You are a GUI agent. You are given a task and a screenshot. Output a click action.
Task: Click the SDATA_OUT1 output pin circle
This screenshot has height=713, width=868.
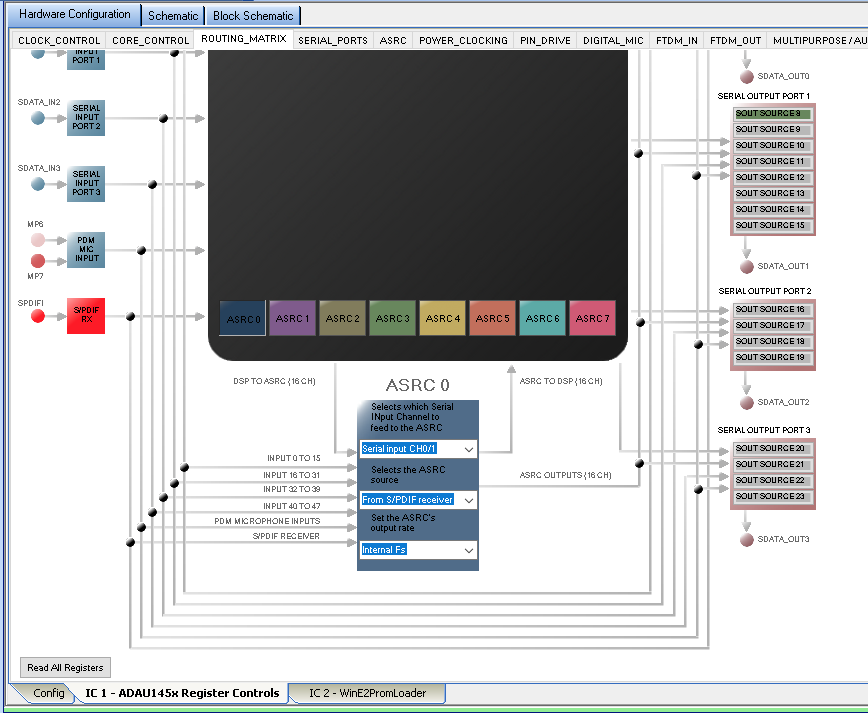point(746,267)
